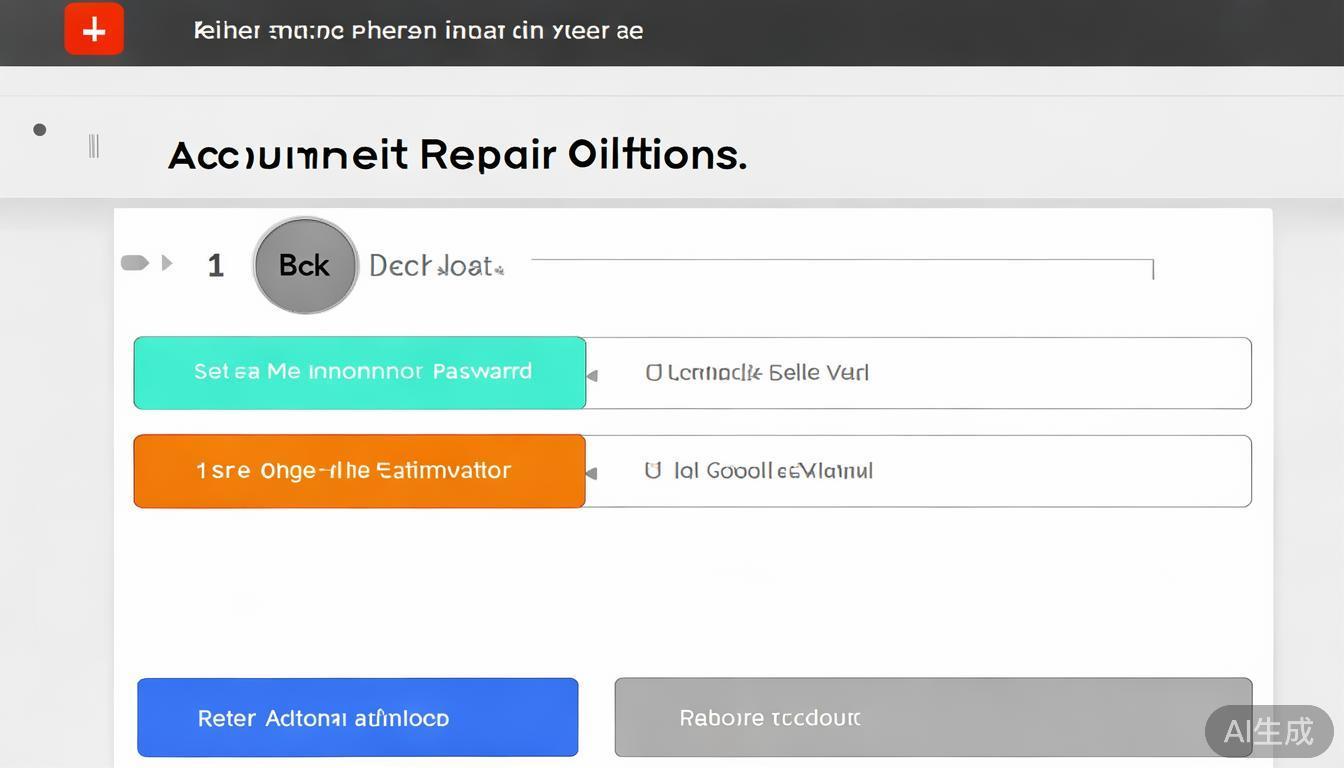The height and width of the screenshot is (768, 1344).
Task: Click the gray pill icon before step 1
Action: click(x=134, y=263)
